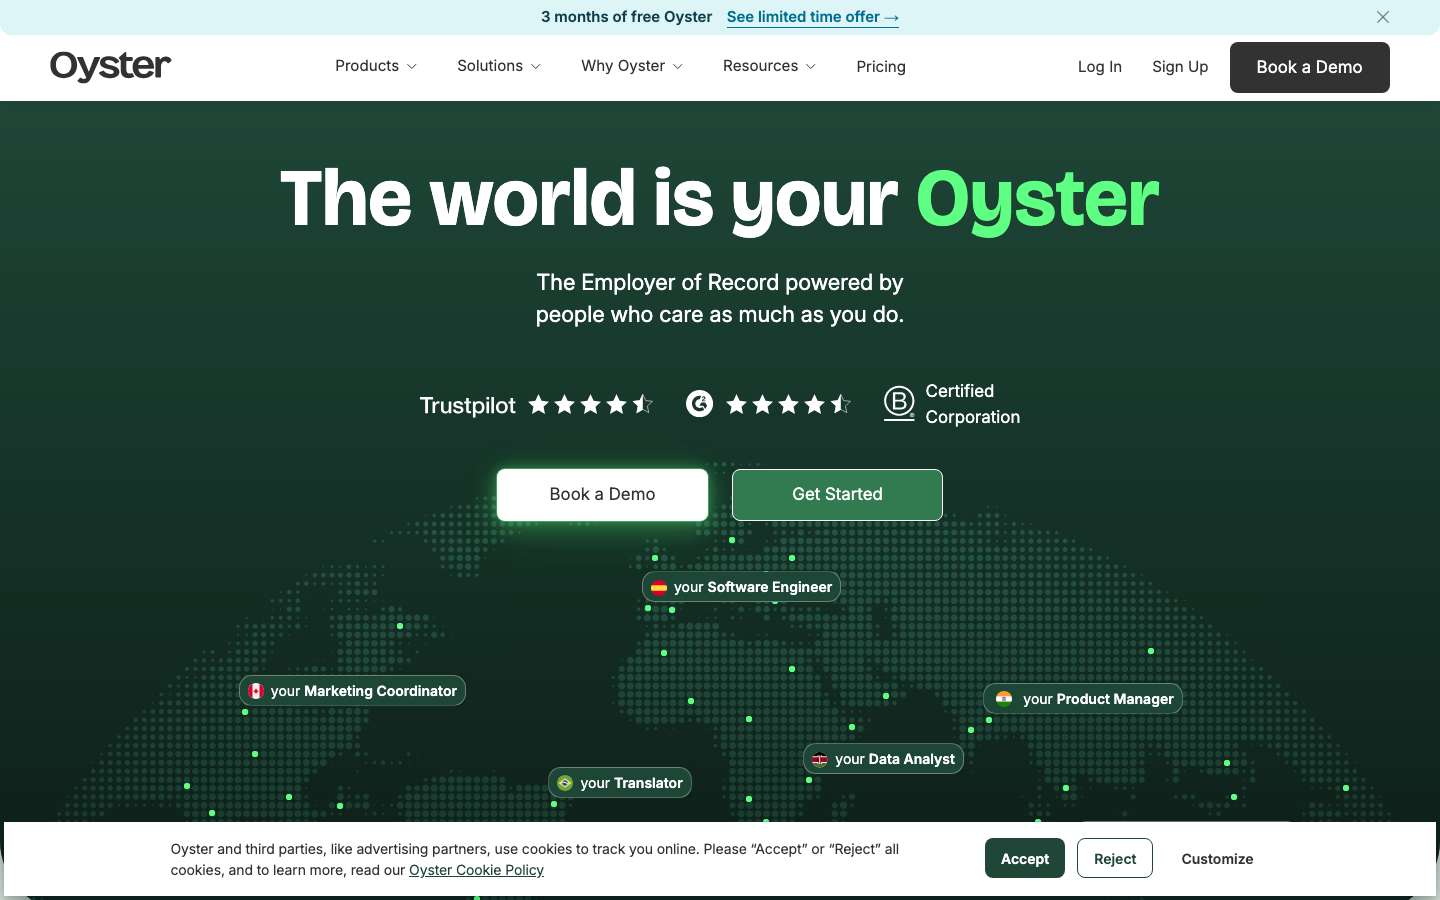This screenshot has height=900, width=1440.
Task: Expand the Resources dropdown menu
Action: click(769, 66)
